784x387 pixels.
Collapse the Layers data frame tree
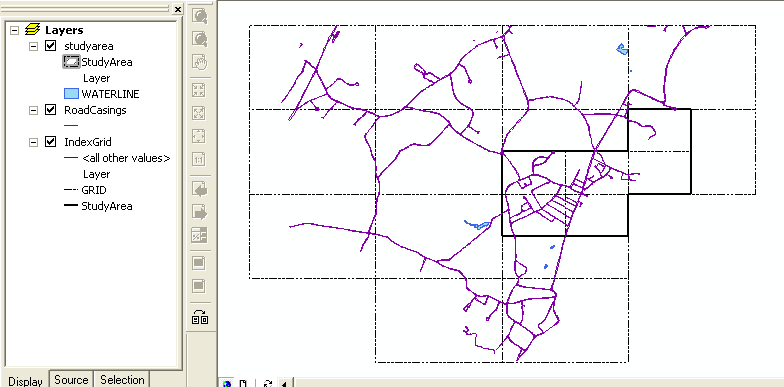coord(14,30)
